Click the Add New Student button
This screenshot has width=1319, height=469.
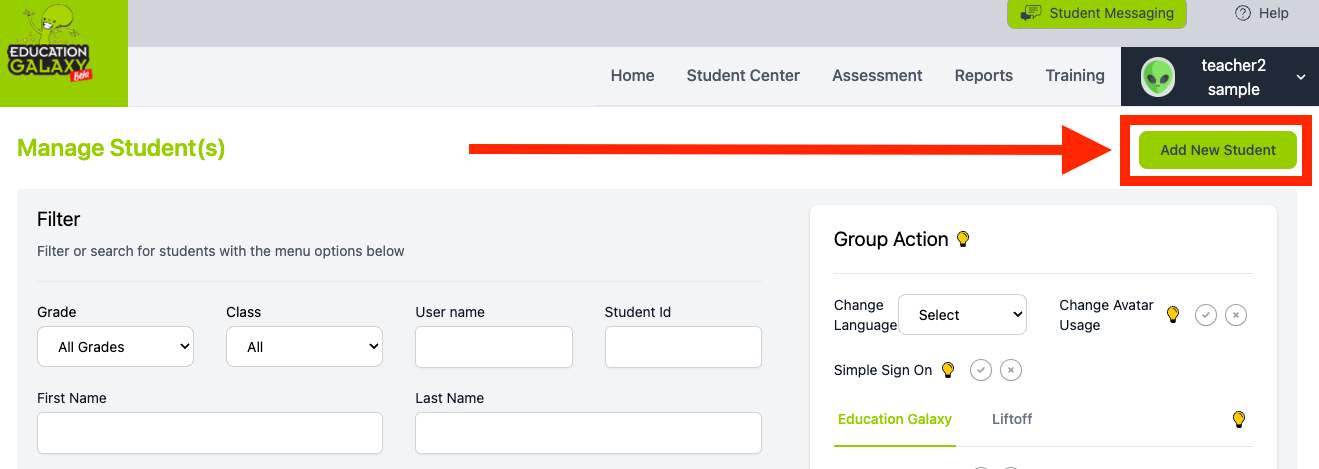[1218, 150]
